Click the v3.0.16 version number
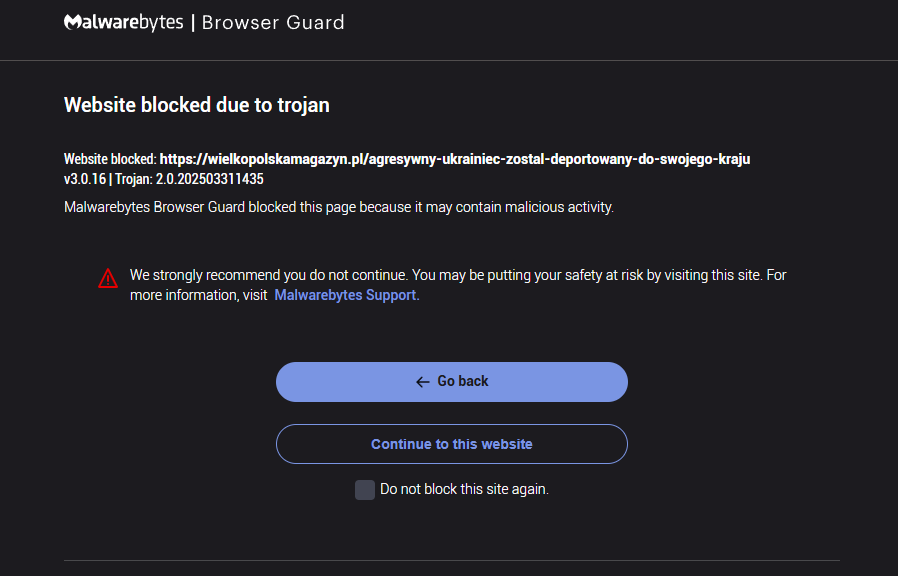The height and width of the screenshot is (576, 898). (x=84, y=179)
